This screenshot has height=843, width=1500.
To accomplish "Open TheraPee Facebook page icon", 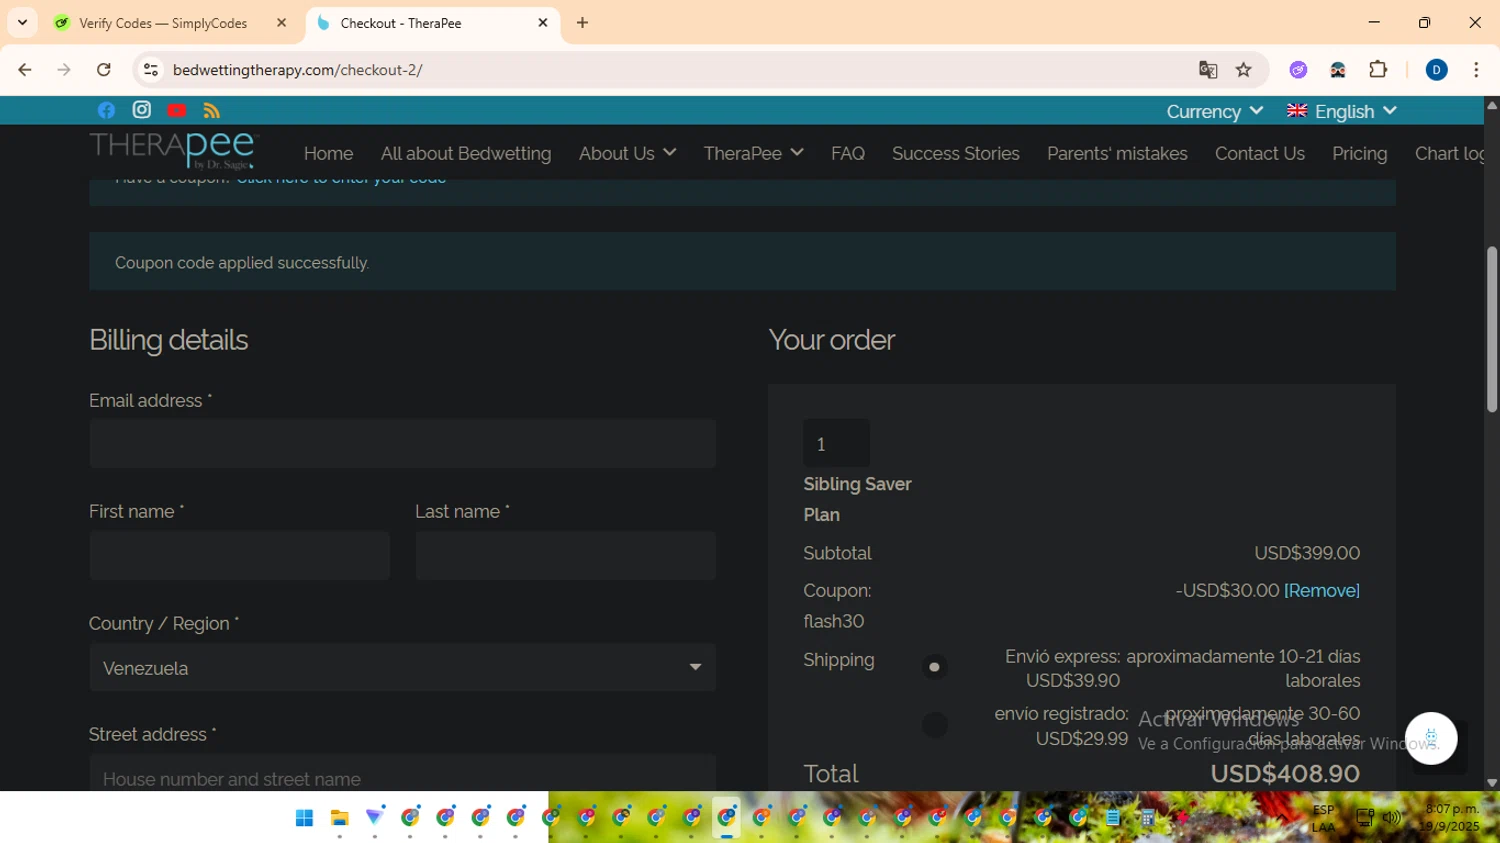I will pyautogui.click(x=106, y=110).
